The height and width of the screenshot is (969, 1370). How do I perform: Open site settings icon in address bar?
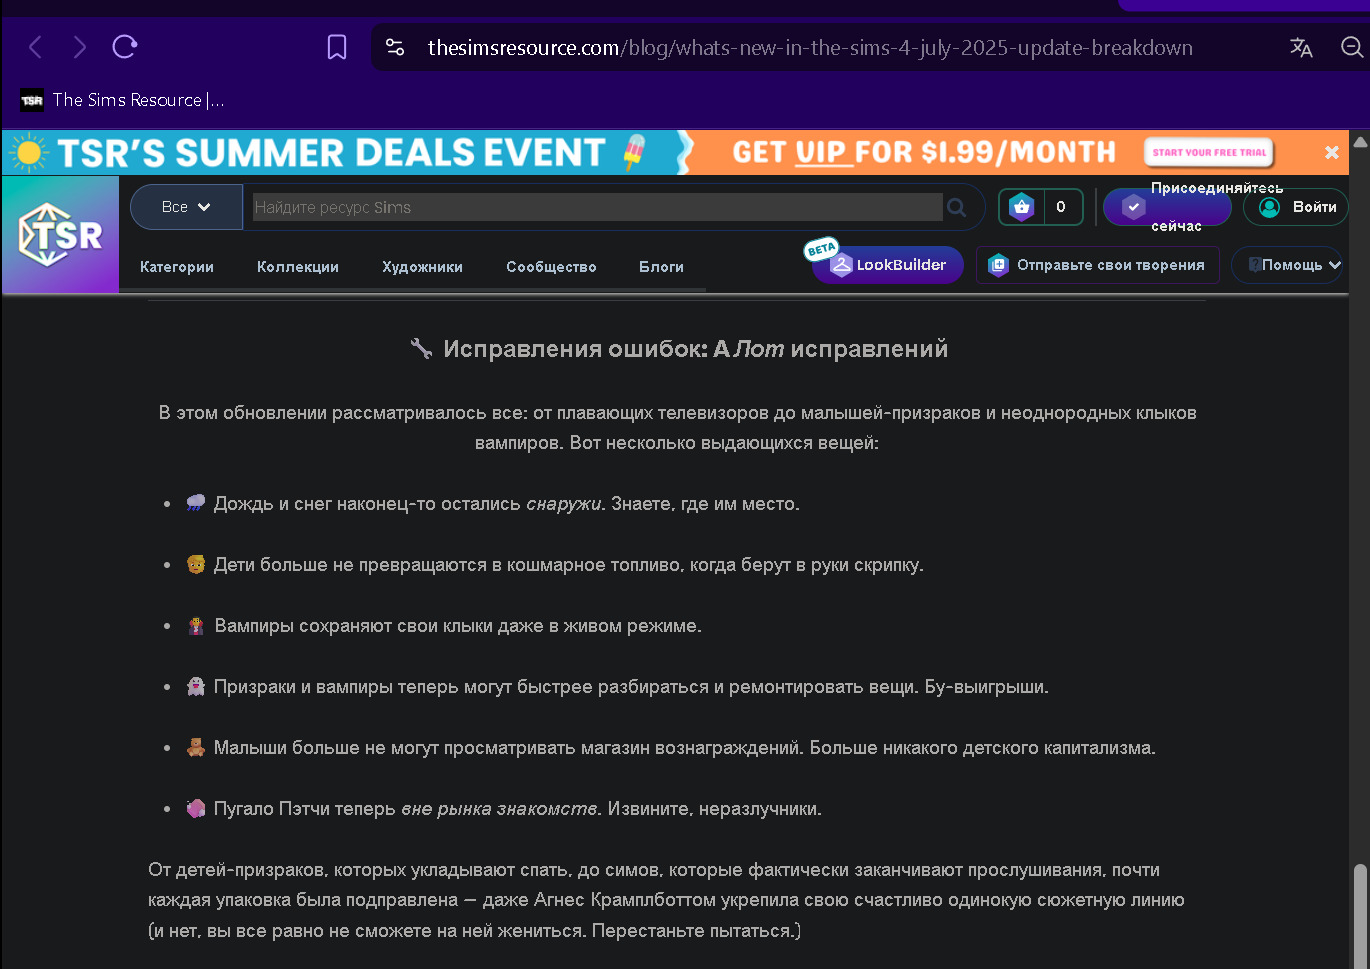(395, 47)
